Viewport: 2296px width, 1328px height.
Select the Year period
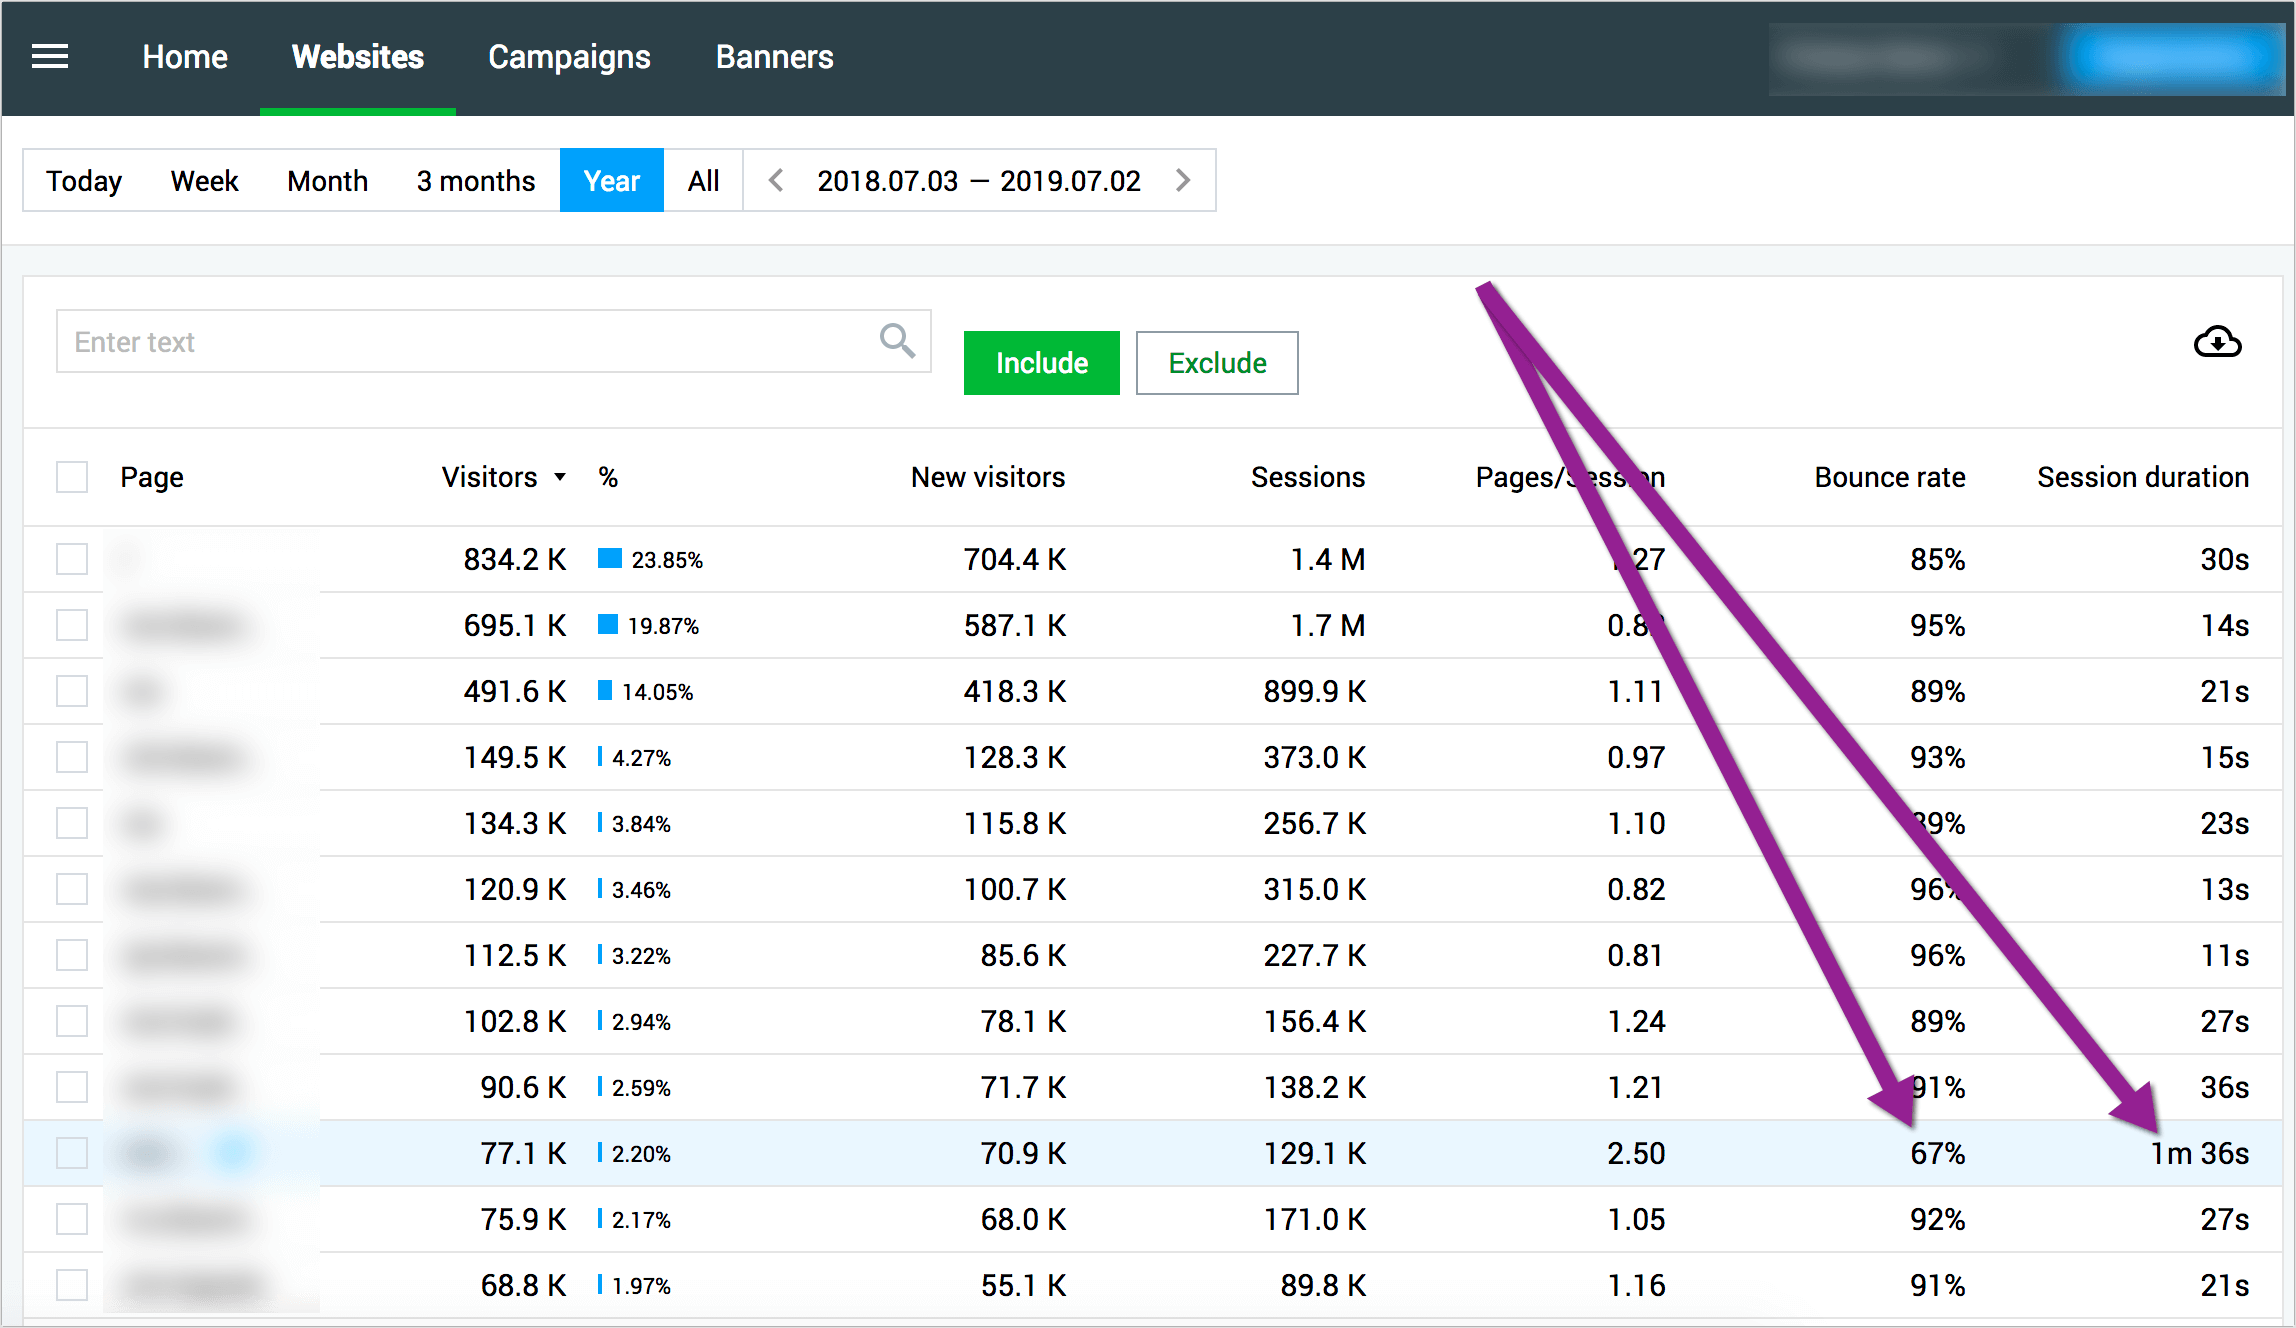pyautogui.click(x=611, y=180)
